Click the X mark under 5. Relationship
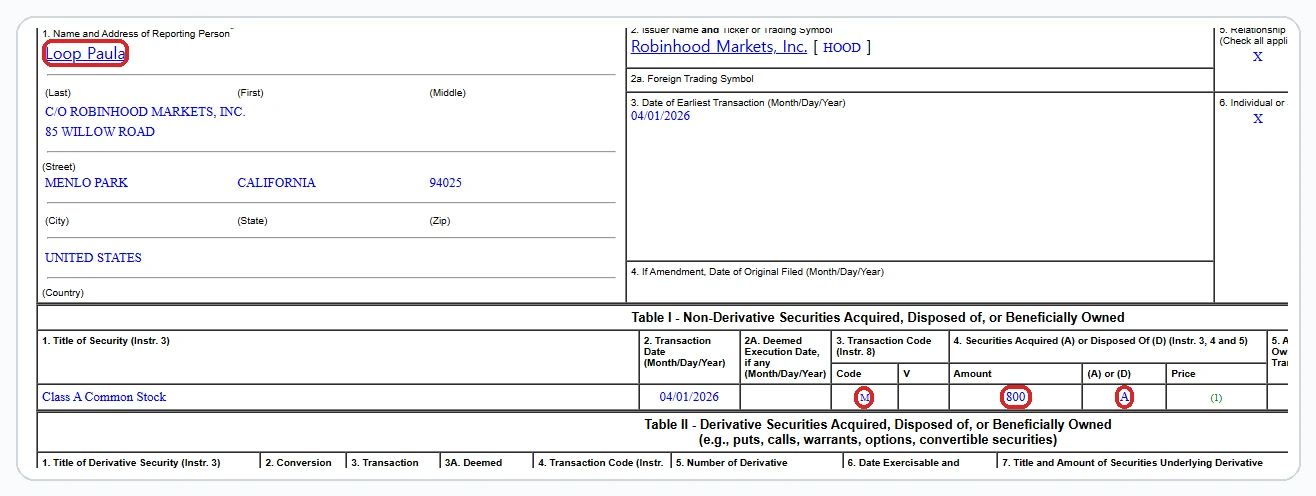Screen dimensions: 1316x496 coord(1258,57)
